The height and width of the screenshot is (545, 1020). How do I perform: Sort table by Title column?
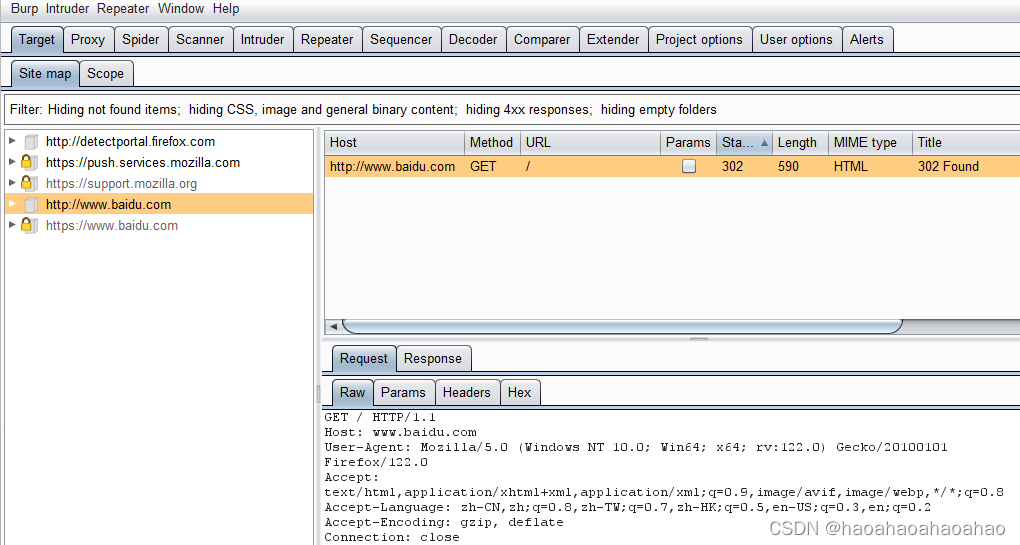pyautogui.click(x=965, y=142)
